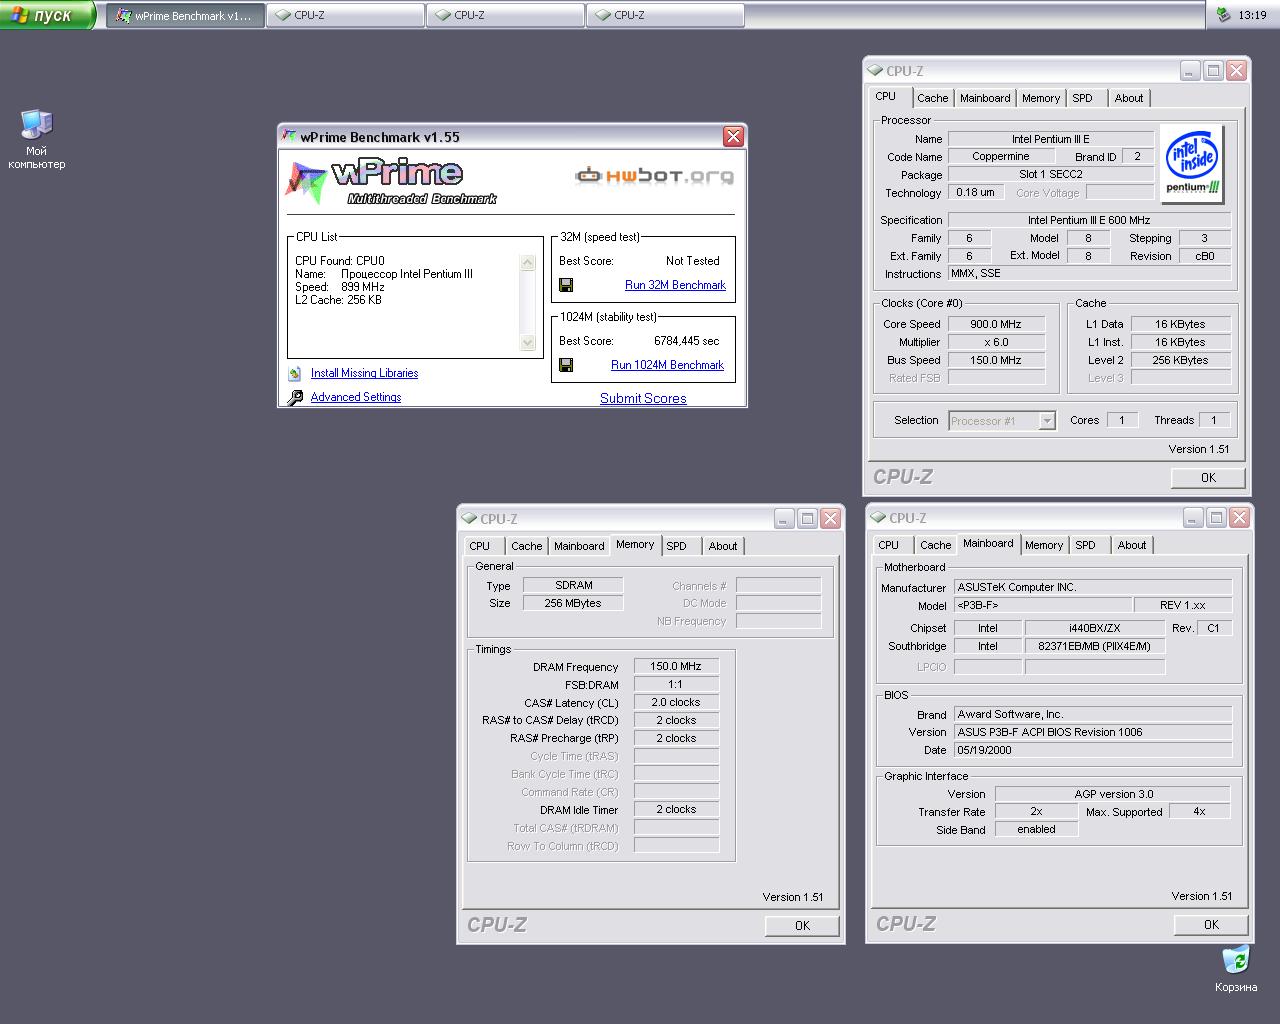The image size is (1280, 1024).
Task: Click OK in the CPU tab window
Action: [x=1208, y=477]
